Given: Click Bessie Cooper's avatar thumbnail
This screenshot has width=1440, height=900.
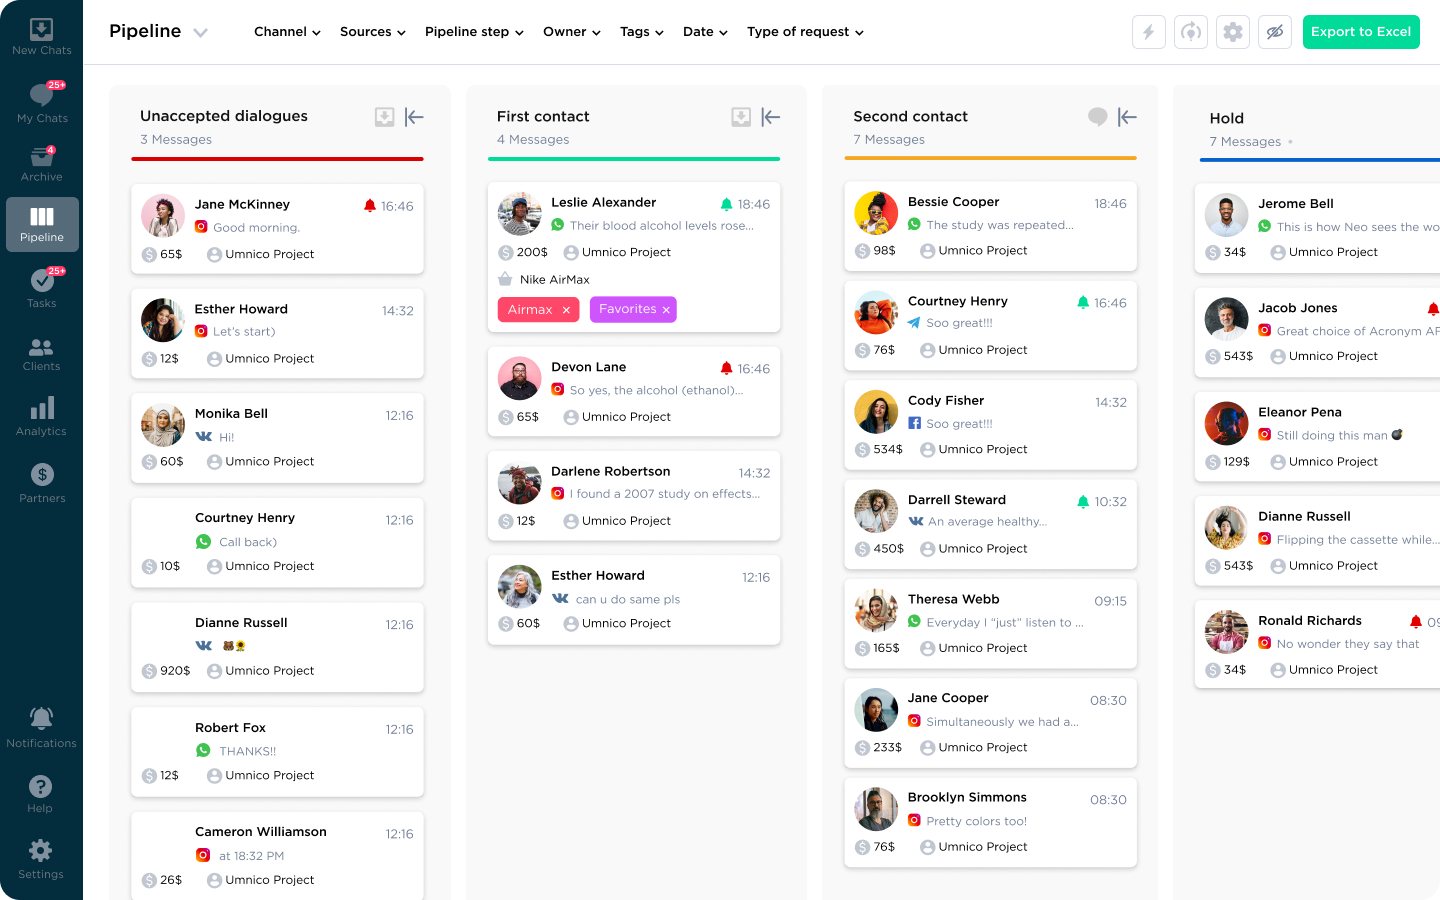Looking at the screenshot, I should click(x=876, y=213).
